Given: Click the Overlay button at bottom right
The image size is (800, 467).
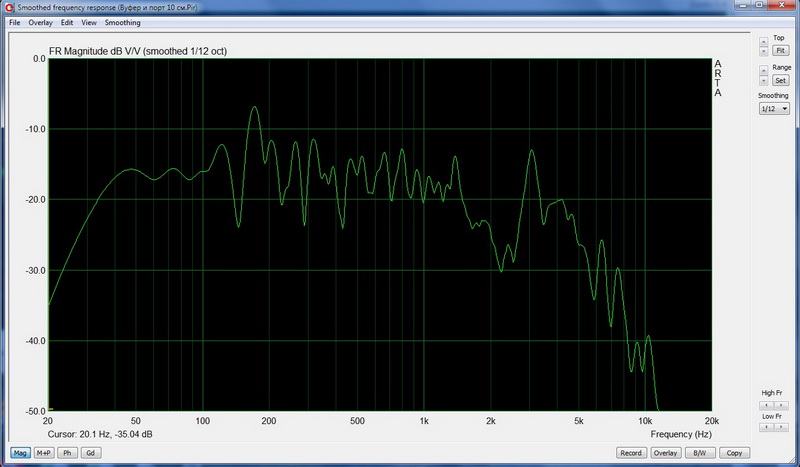Looking at the screenshot, I should [x=665, y=453].
